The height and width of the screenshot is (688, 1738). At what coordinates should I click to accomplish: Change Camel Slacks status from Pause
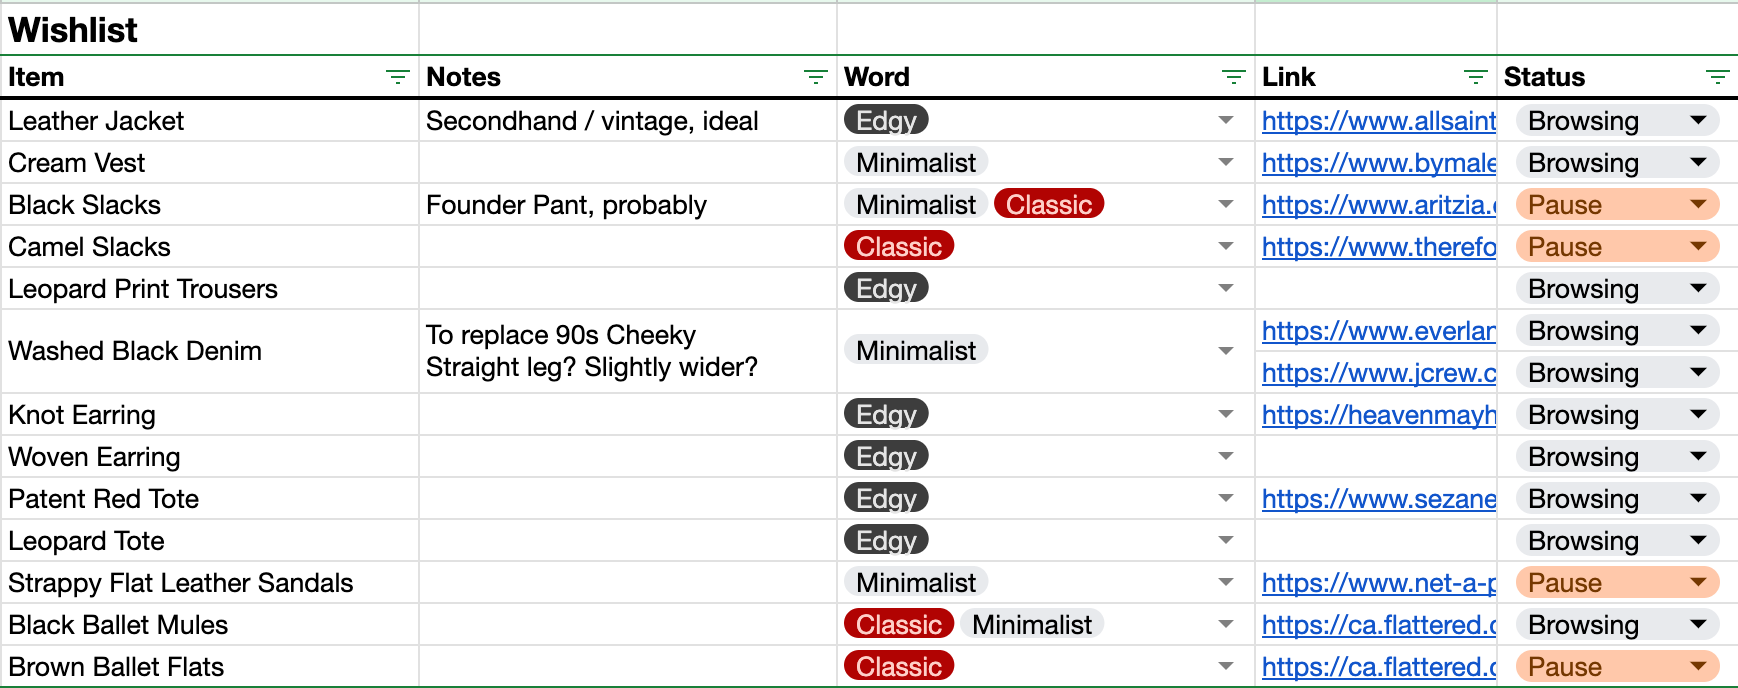point(1618,246)
